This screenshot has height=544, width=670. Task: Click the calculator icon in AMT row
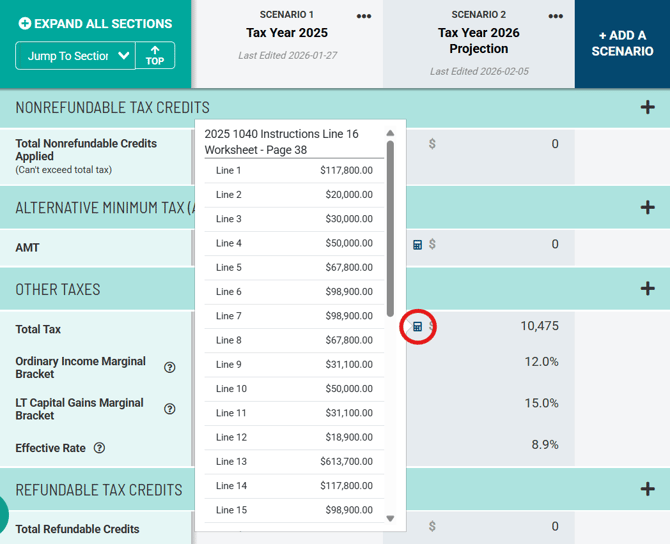(418, 245)
